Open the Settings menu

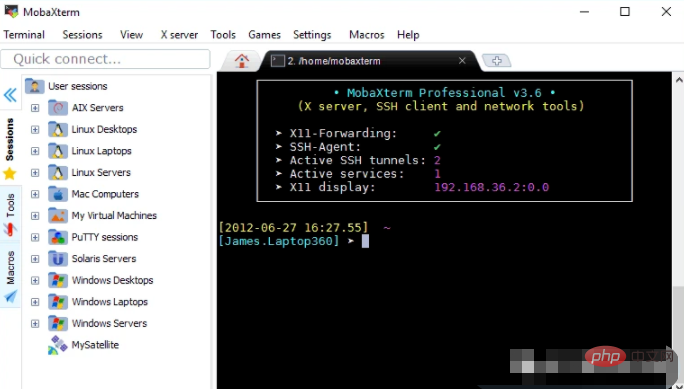coord(312,35)
